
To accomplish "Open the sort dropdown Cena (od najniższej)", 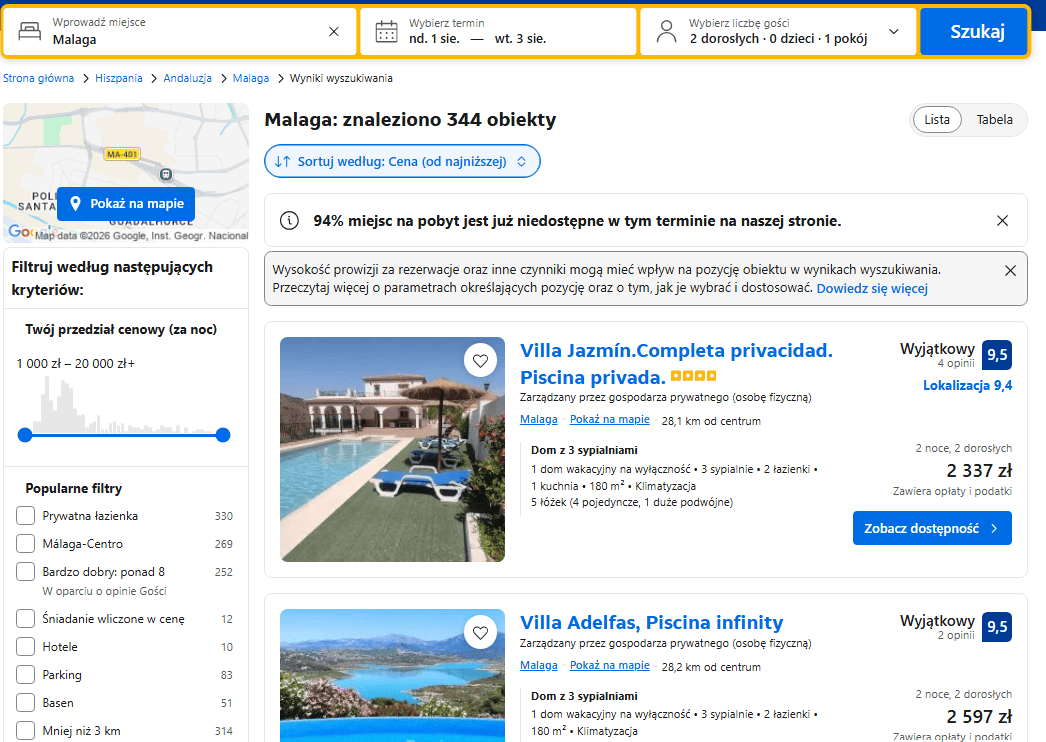I will point(402,161).
